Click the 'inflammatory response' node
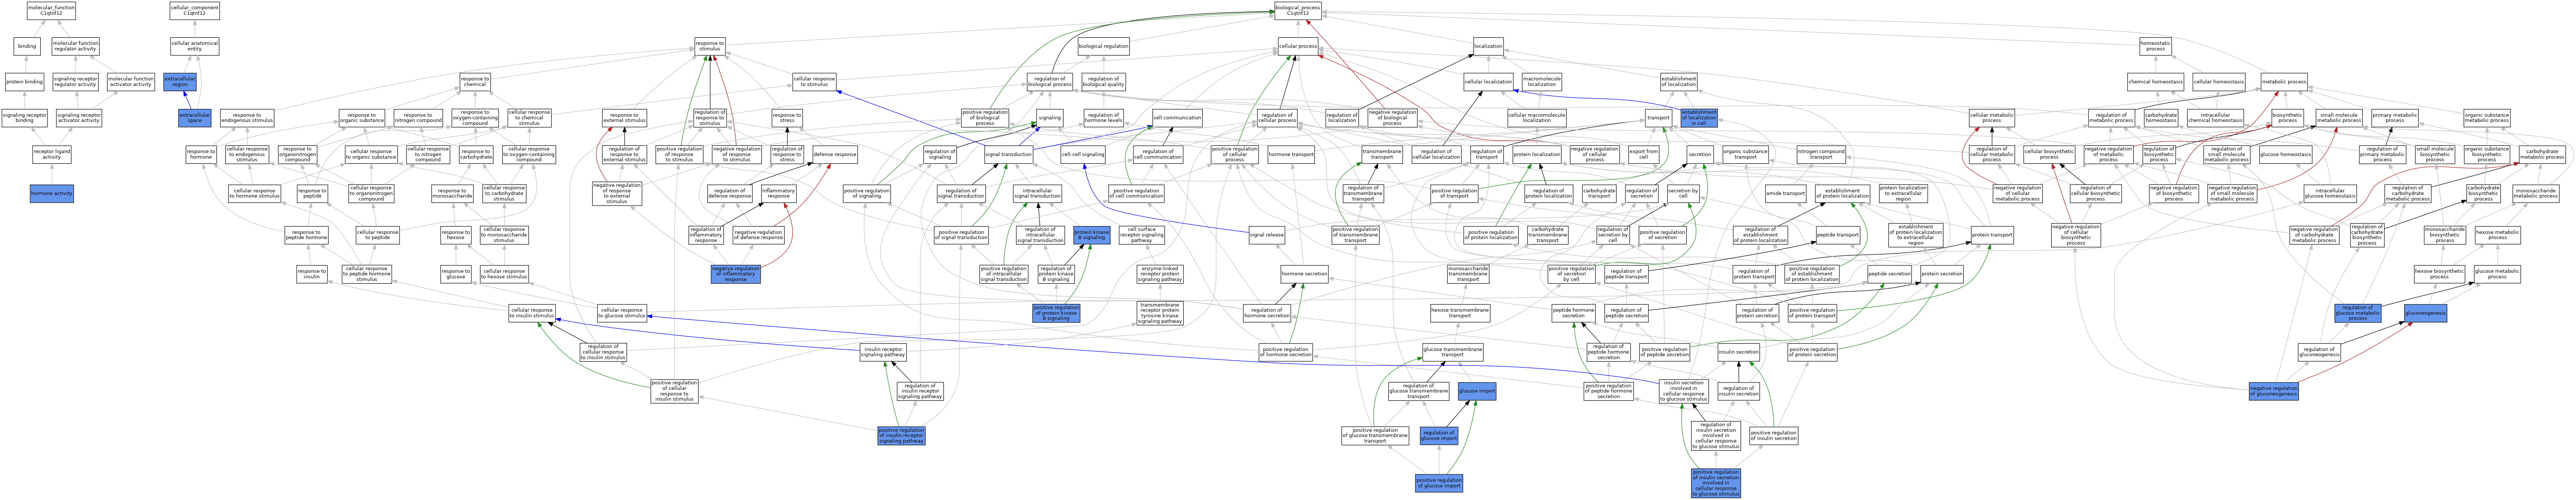 pyautogui.click(x=778, y=193)
